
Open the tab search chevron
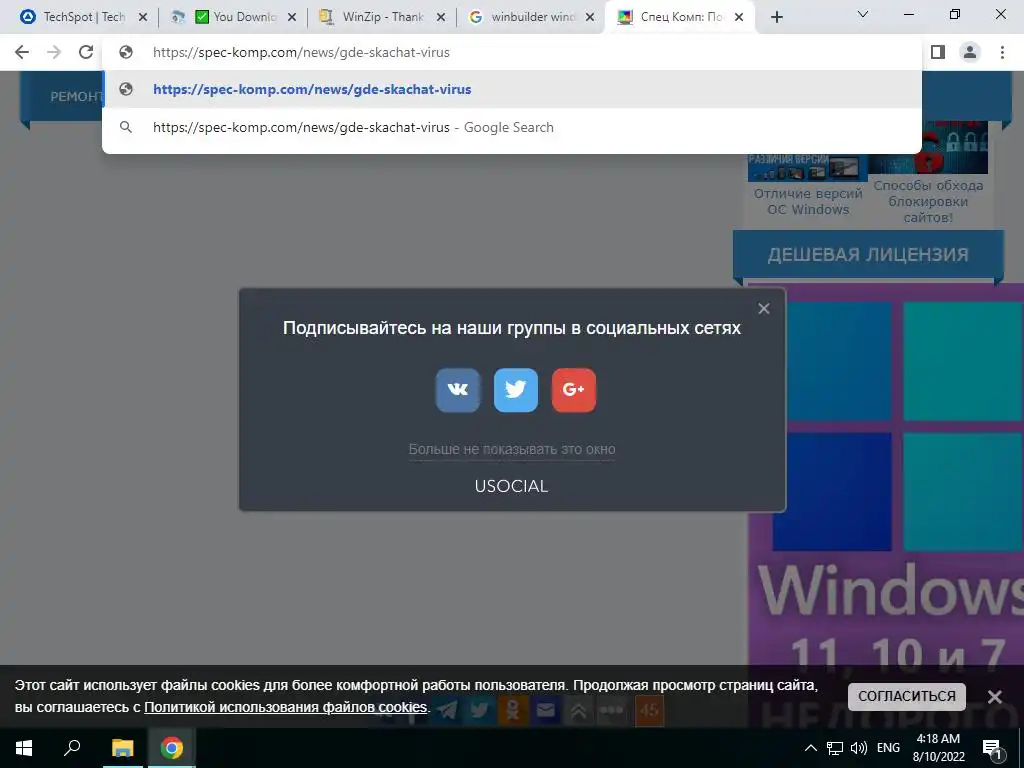click(x=862, y=14)
